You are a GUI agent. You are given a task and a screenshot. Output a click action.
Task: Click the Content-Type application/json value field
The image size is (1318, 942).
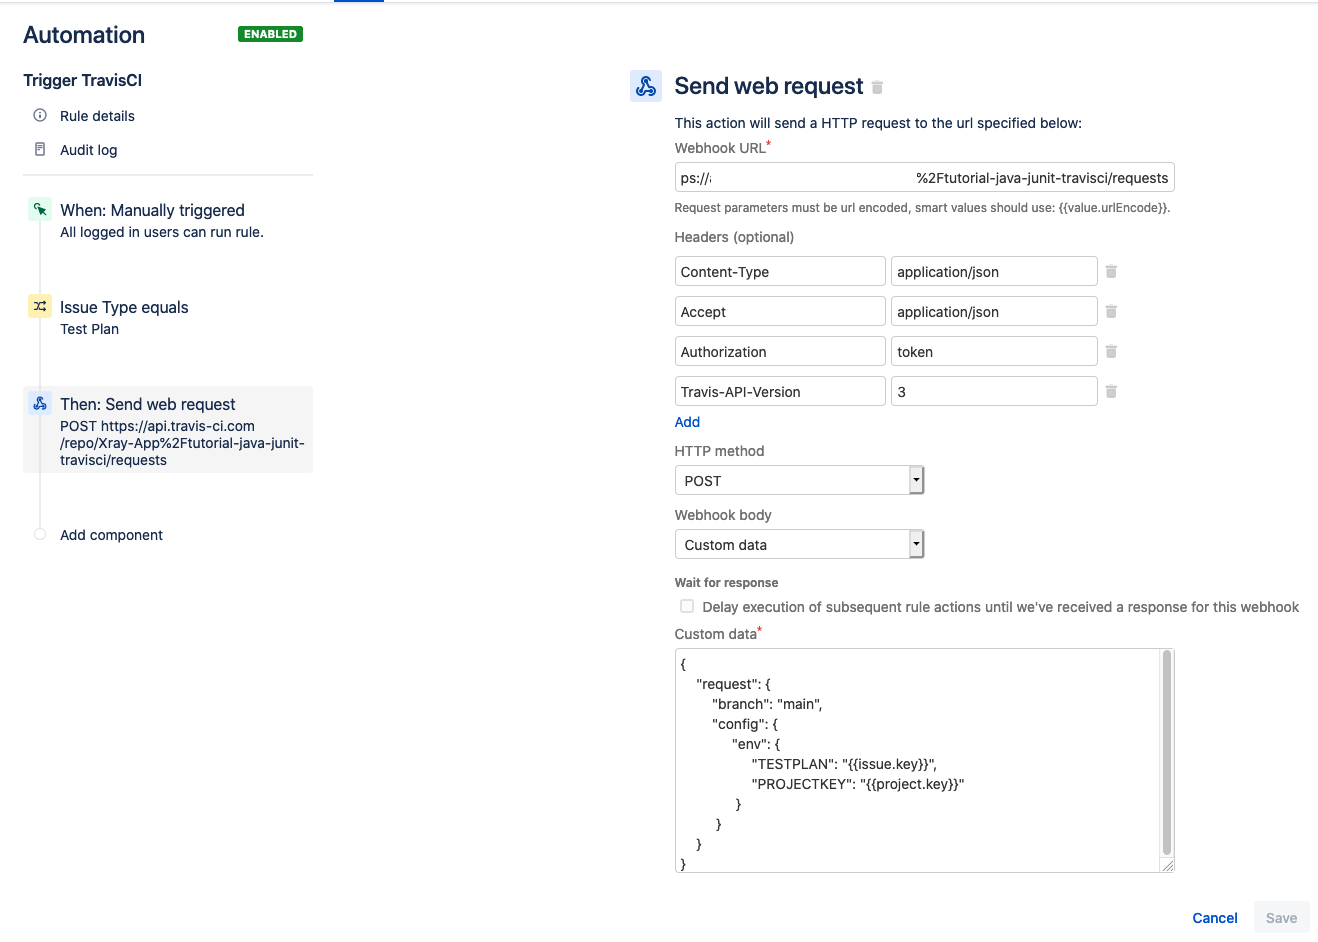[994, 271]
